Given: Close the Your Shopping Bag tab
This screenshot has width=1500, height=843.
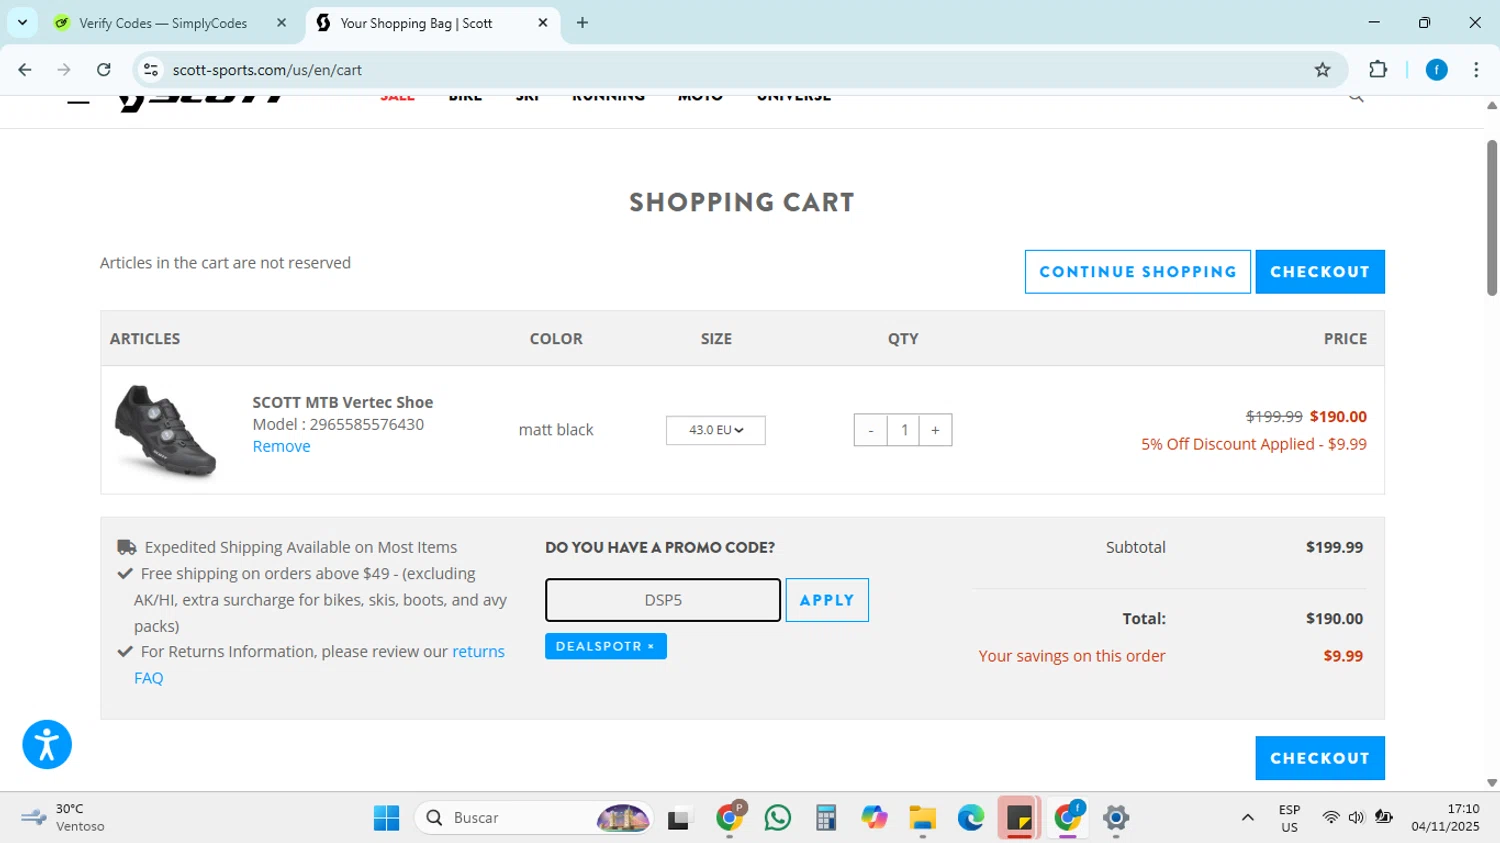Looking at the screenshot, I should click(543, 23).
